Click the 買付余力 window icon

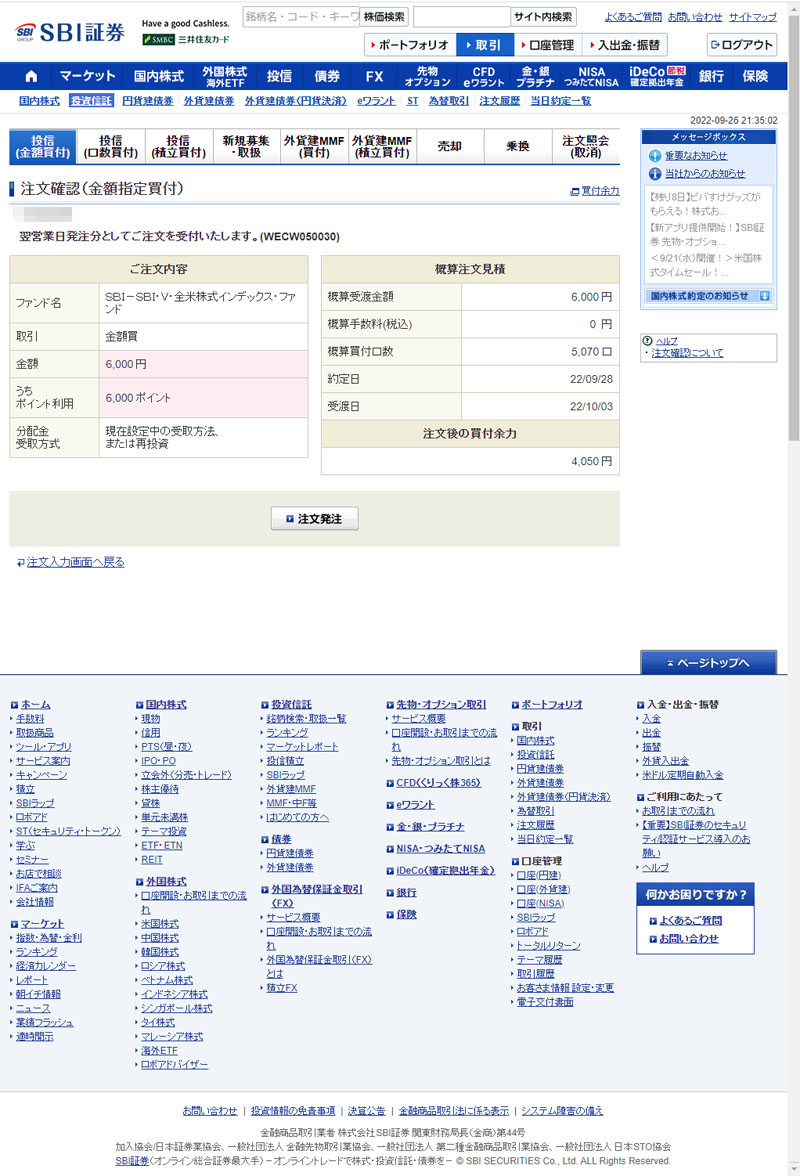[x=574, y=191]
